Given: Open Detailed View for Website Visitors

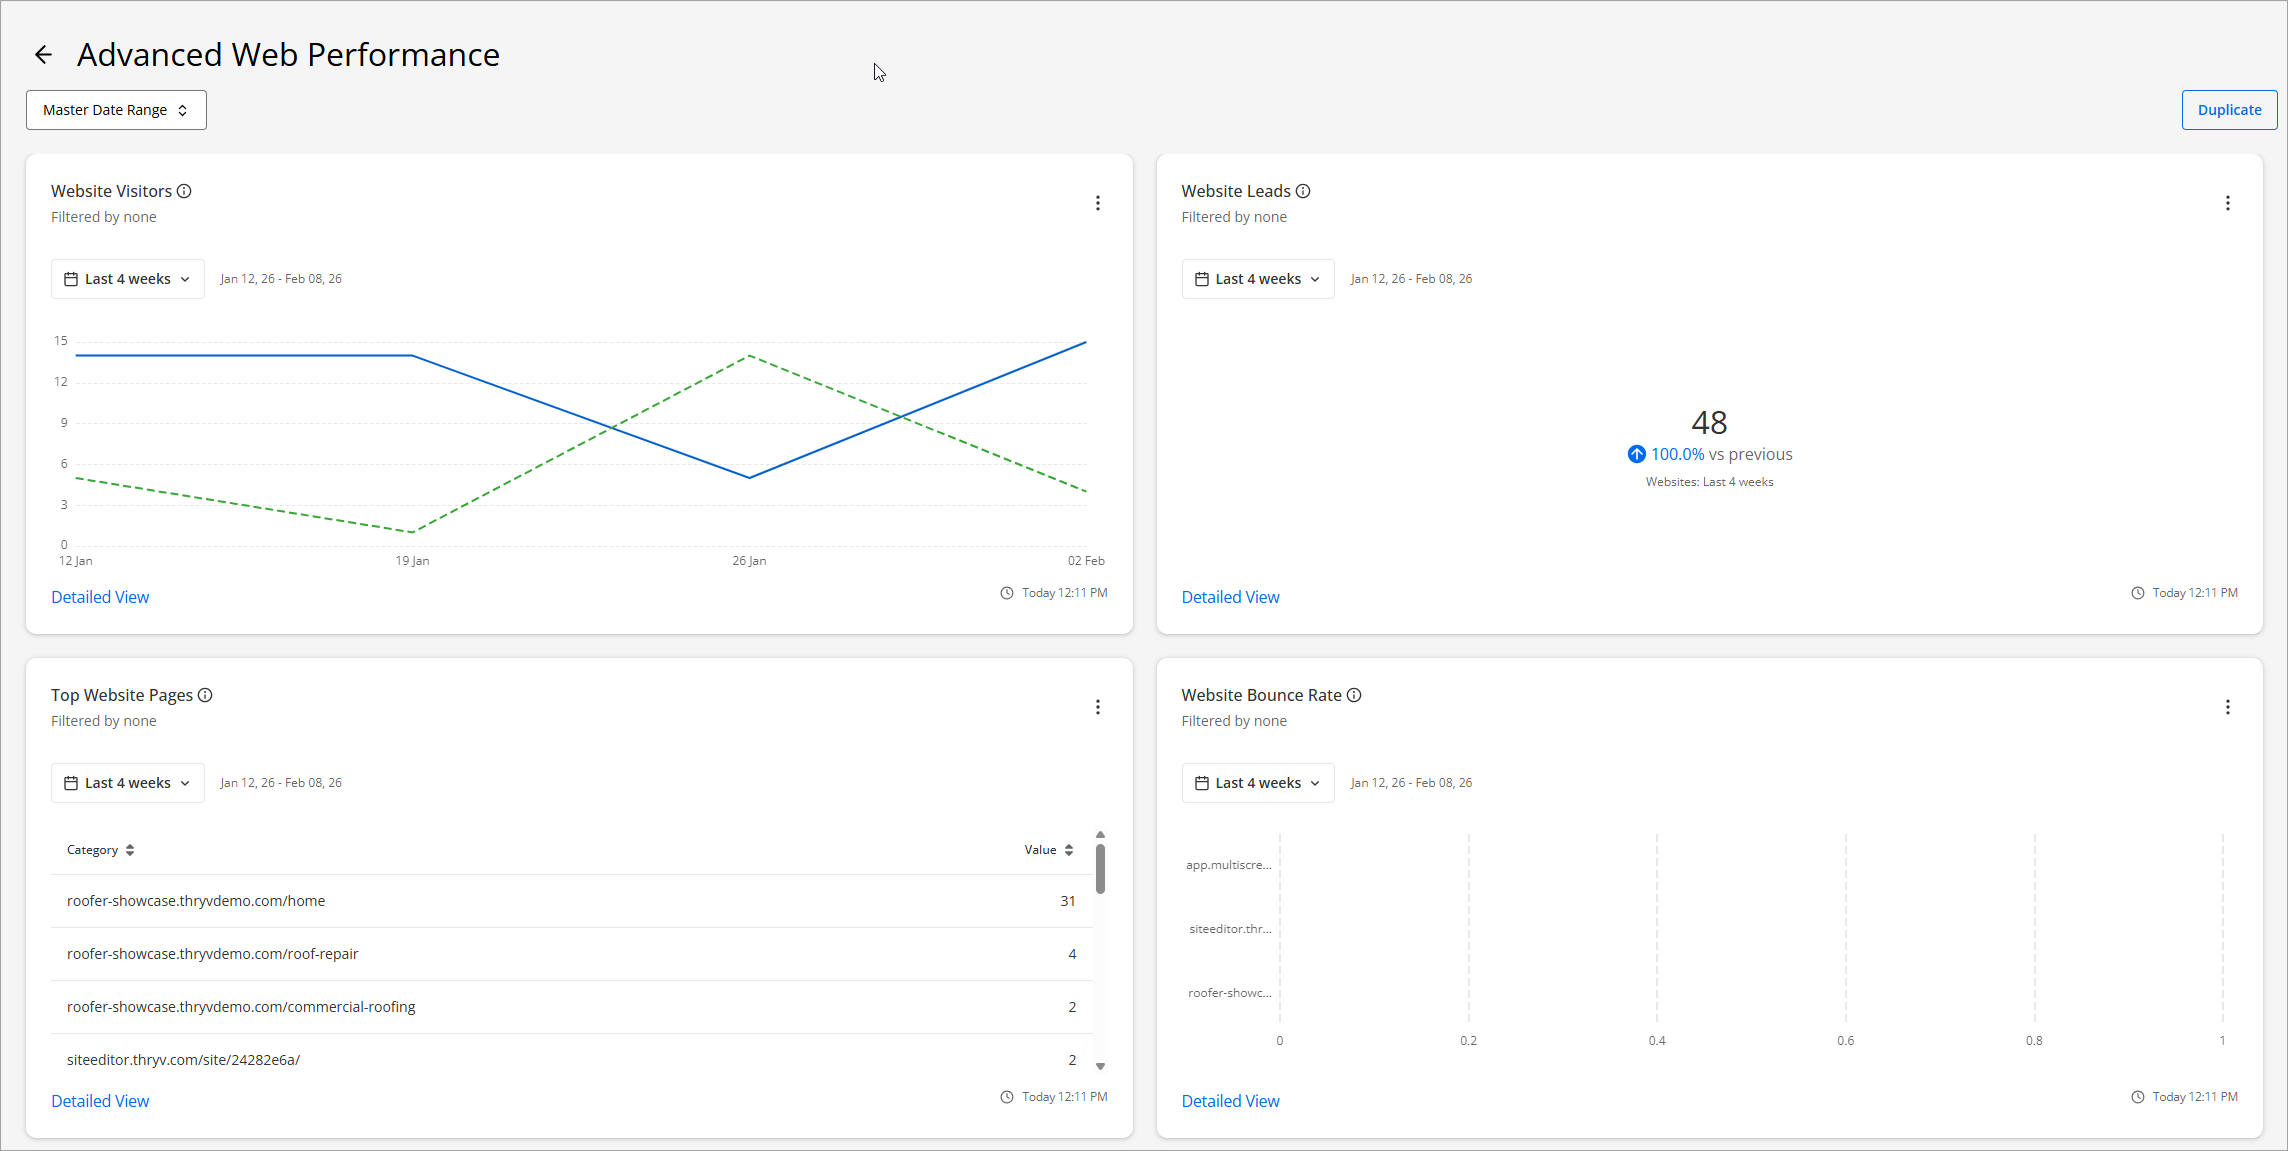Looking at the screenshot, I should coord(100,597).
